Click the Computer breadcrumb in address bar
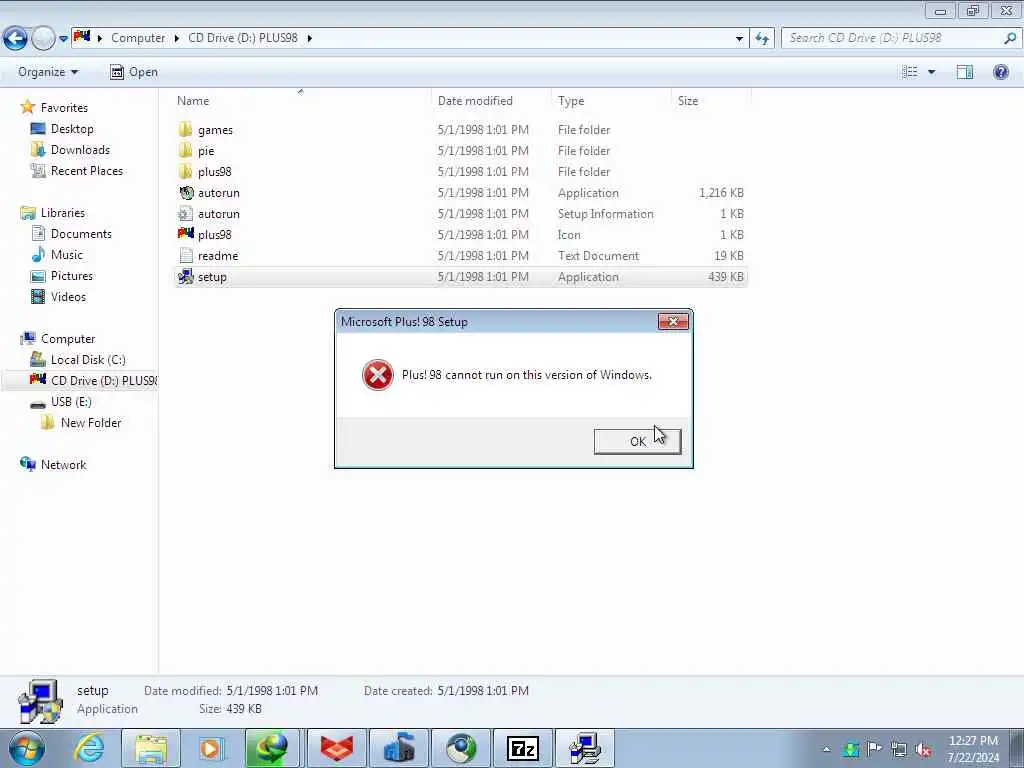Image resolution: width=1024 pixels, height=768 pixels. (x=138, y=38)
